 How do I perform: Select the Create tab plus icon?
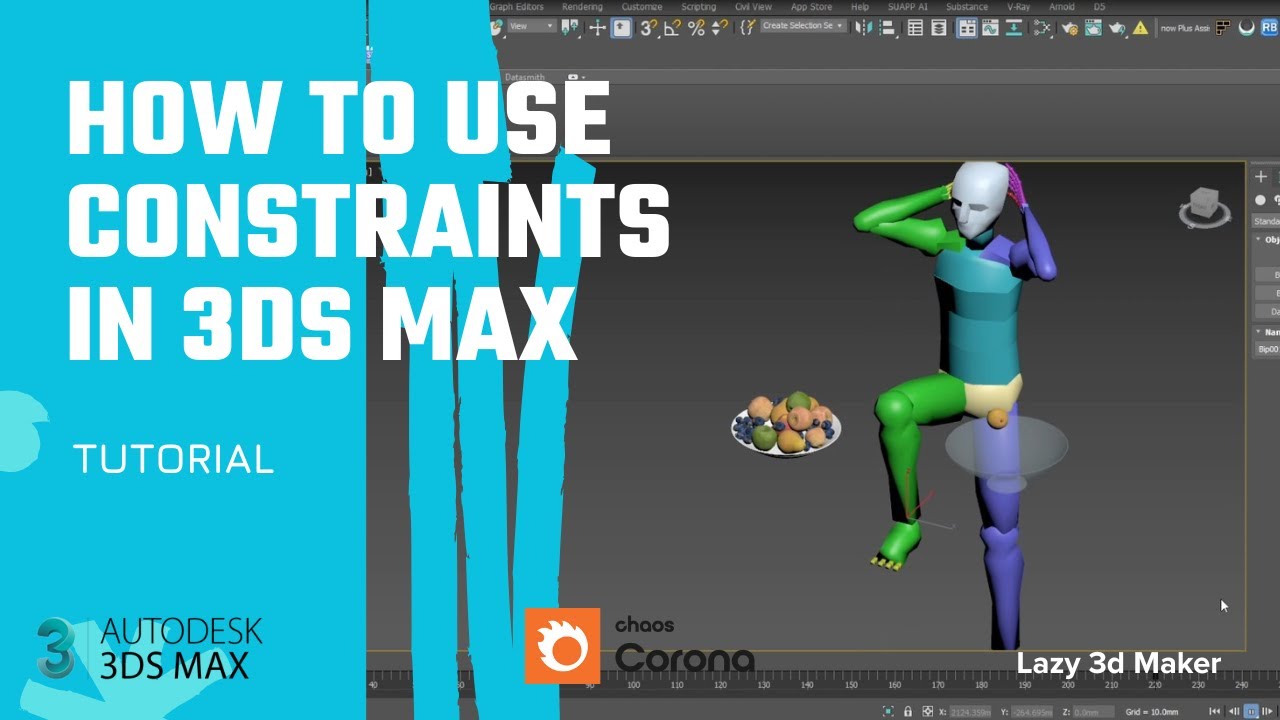[1261, 176]
